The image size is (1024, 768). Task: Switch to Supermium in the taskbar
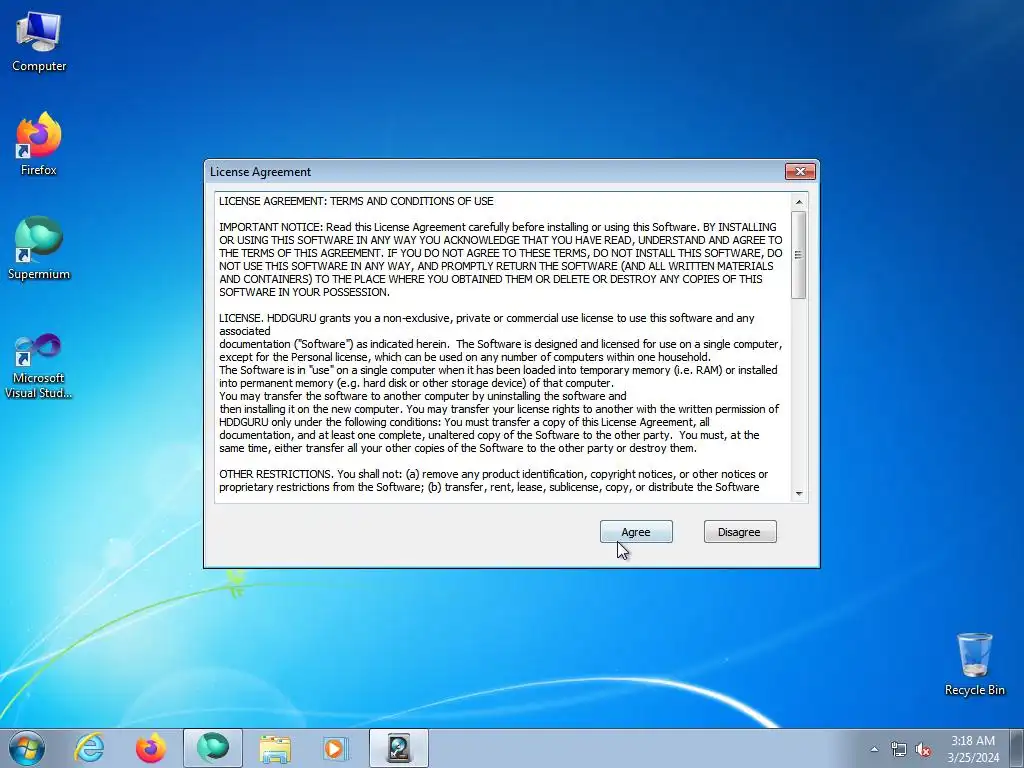point(213,748)
